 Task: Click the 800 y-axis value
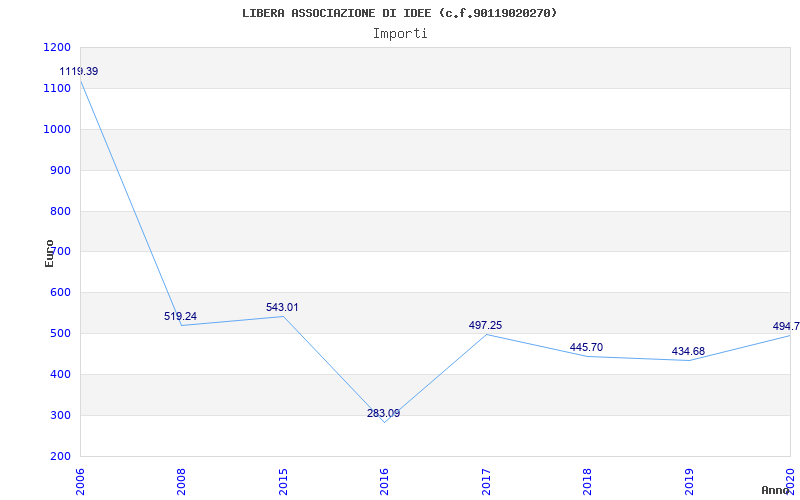[x=60, y=211]
